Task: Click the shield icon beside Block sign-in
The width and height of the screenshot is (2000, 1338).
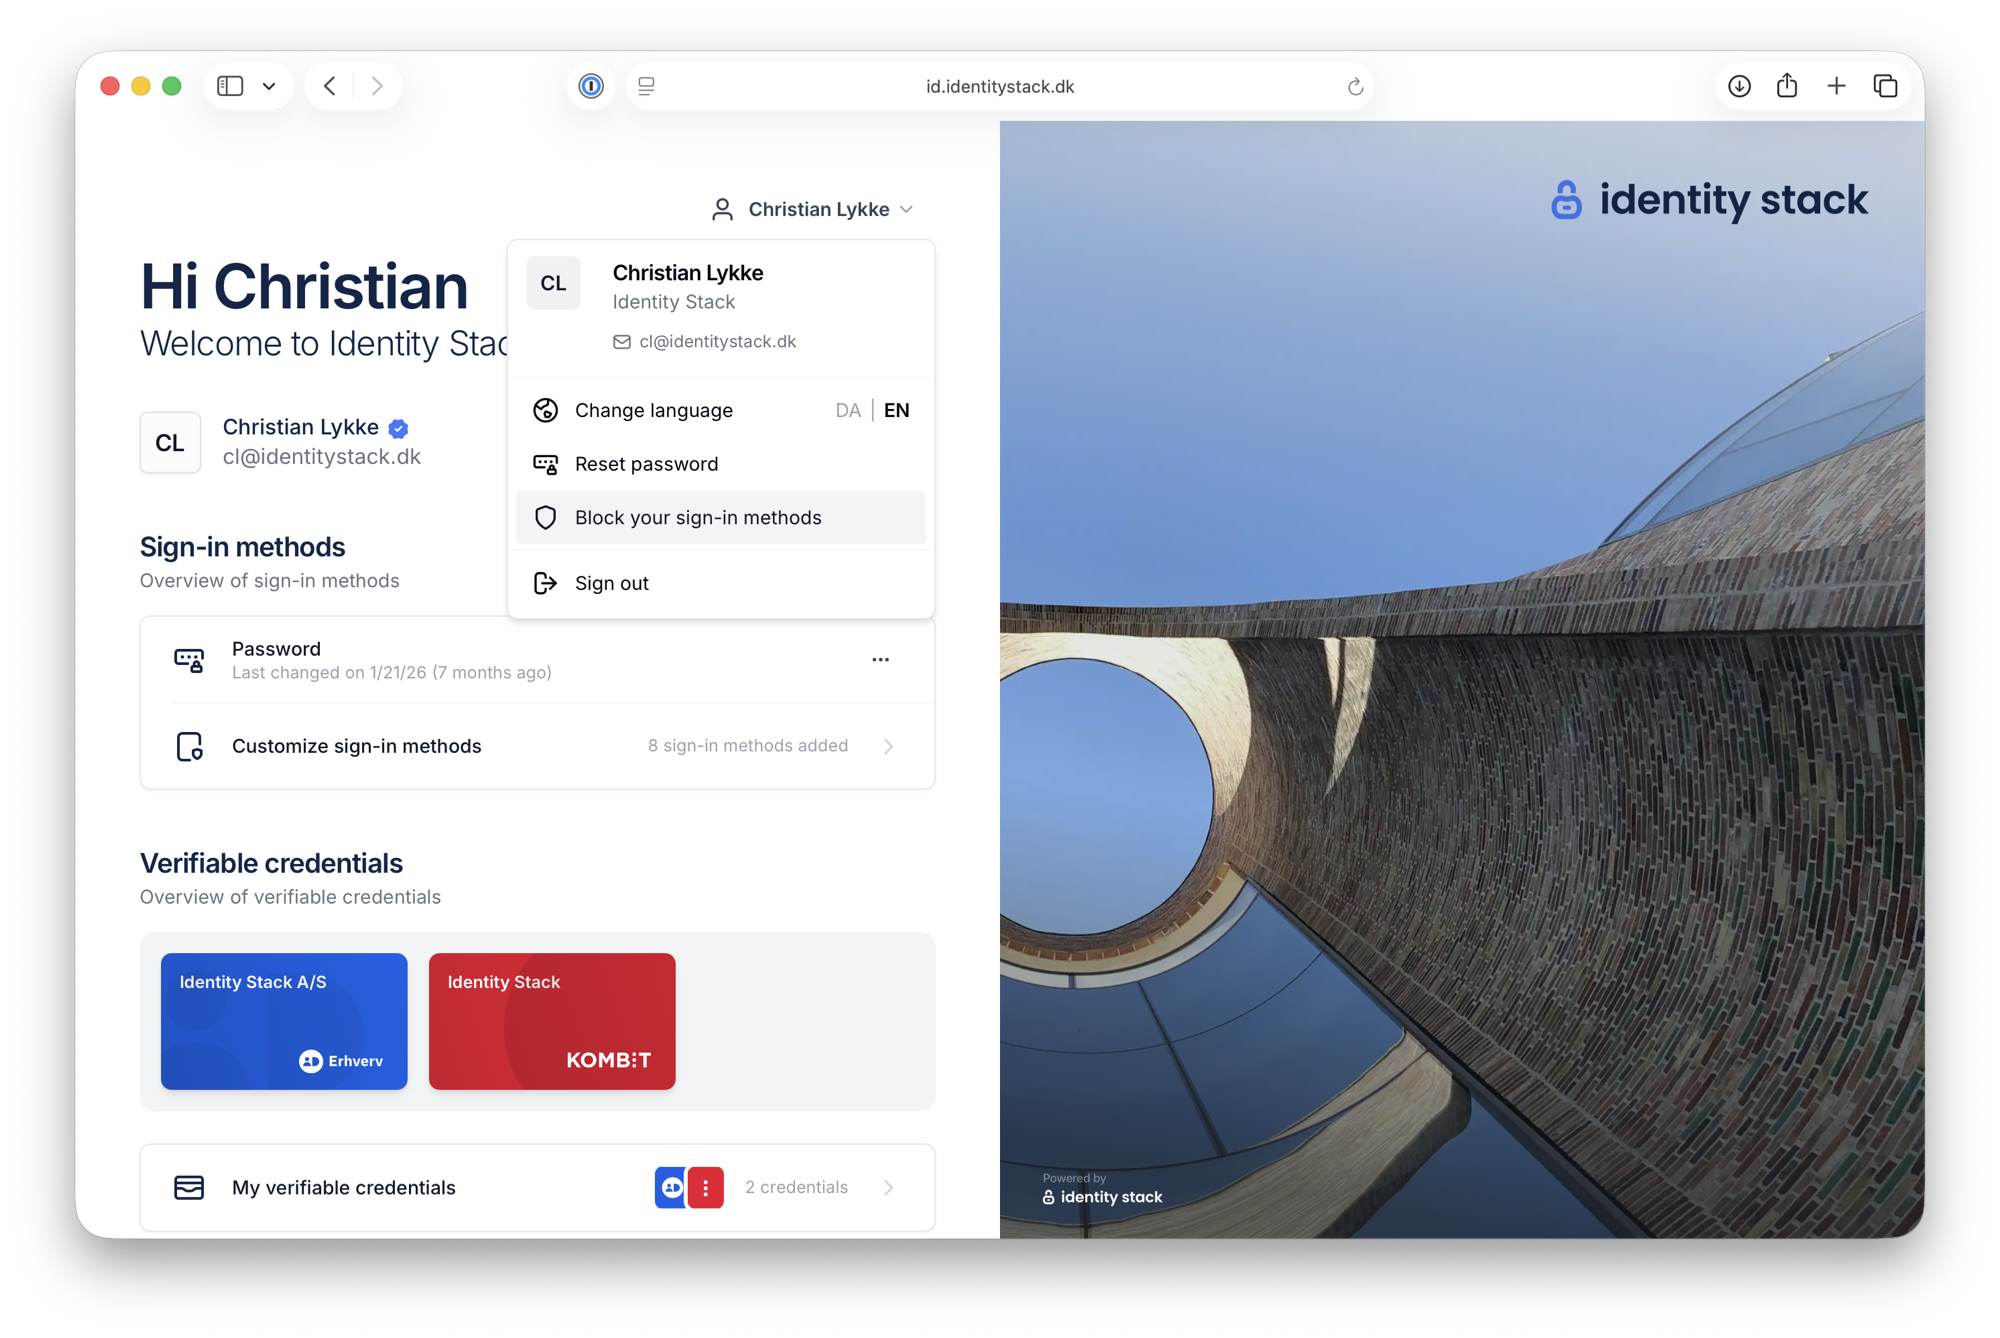Action: [545, 517]
